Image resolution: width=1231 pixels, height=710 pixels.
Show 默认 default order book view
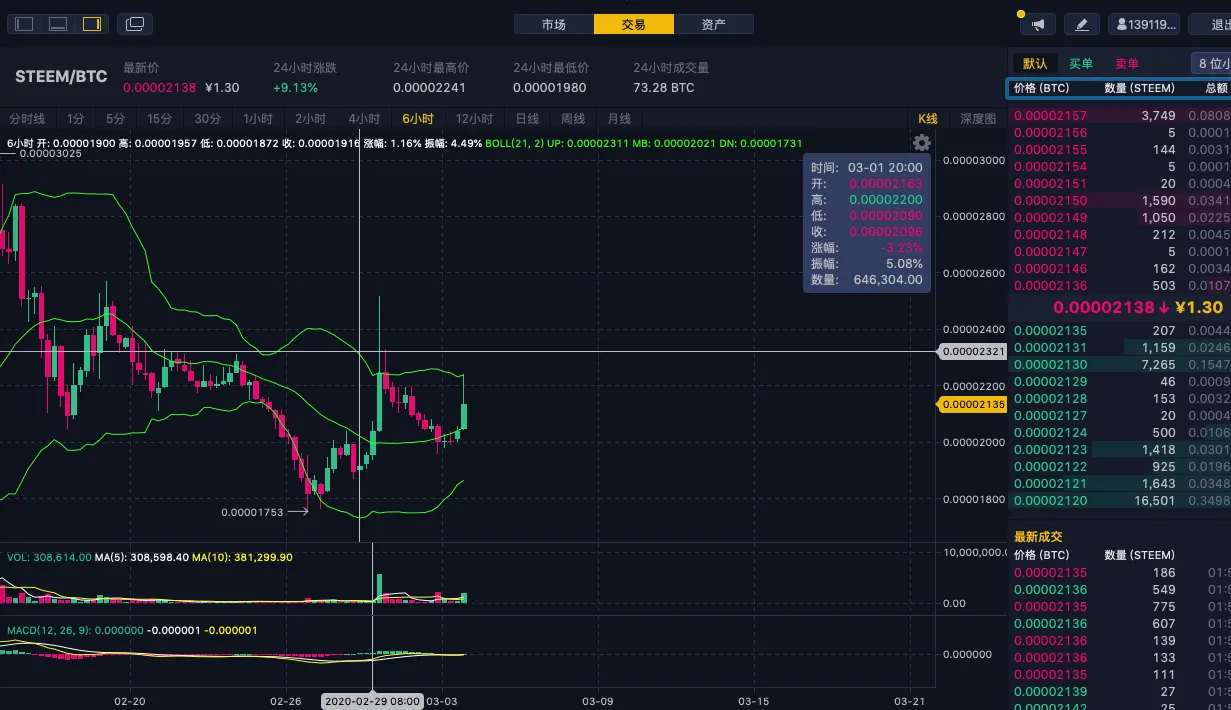1035,64
